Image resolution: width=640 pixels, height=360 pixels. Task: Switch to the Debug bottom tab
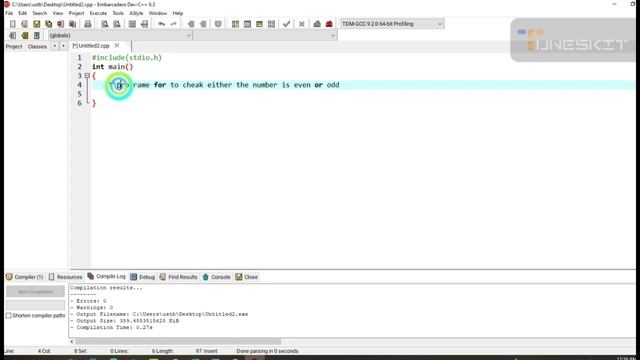click(x=143, y=277)
